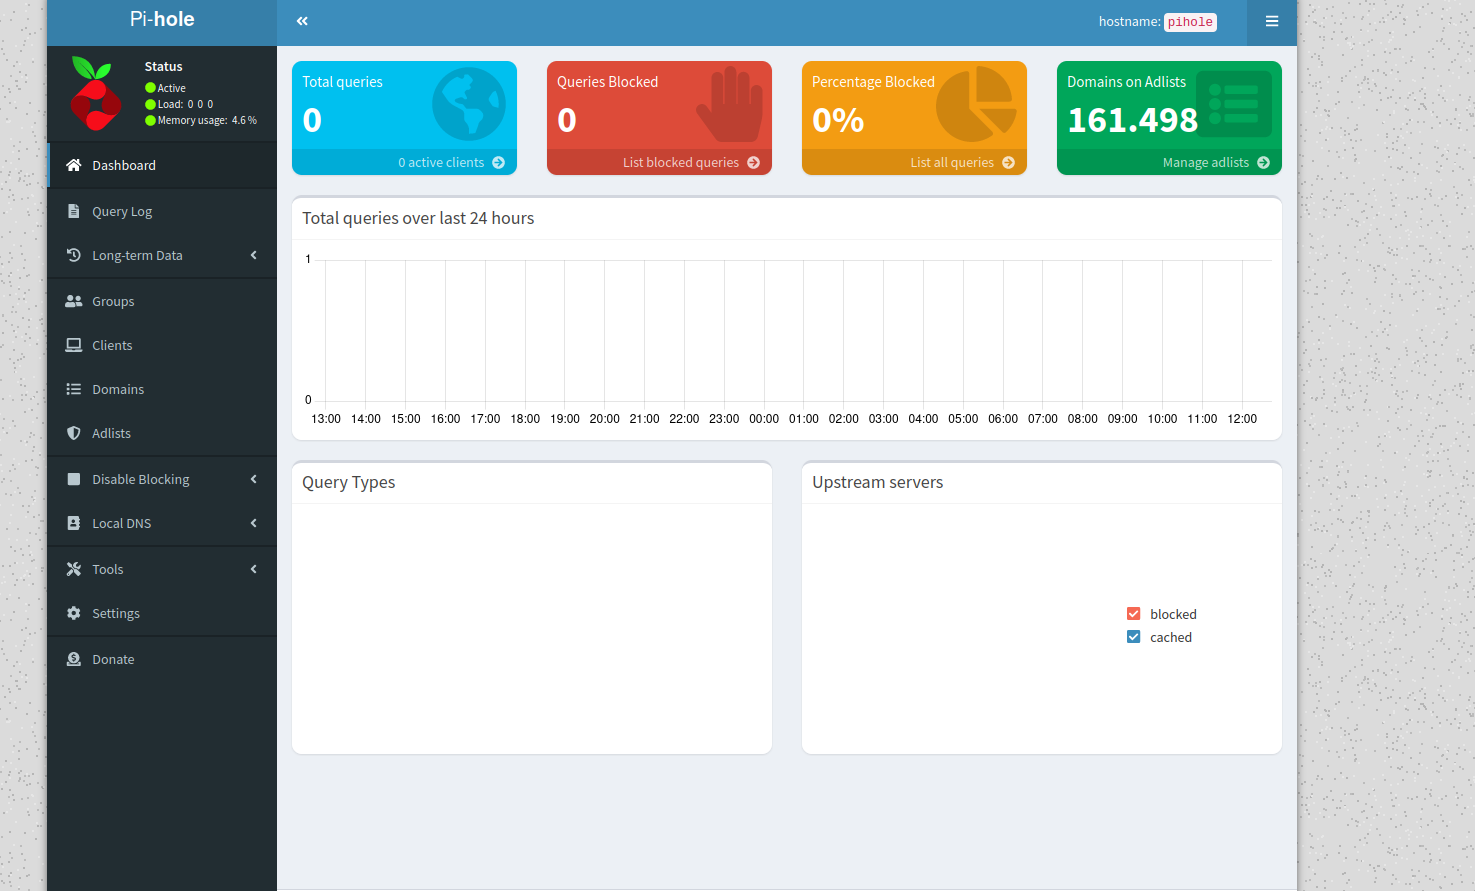Open the List blocked queries link
Image resolution: width=1475 pixels, height=891 pixels.
tap(690, 162)
